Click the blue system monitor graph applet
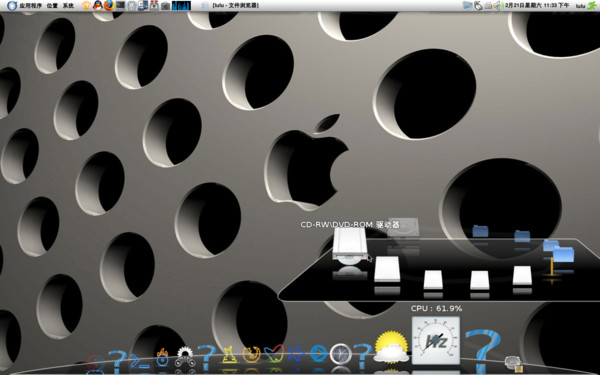The image size is (600, 375). 181,5
